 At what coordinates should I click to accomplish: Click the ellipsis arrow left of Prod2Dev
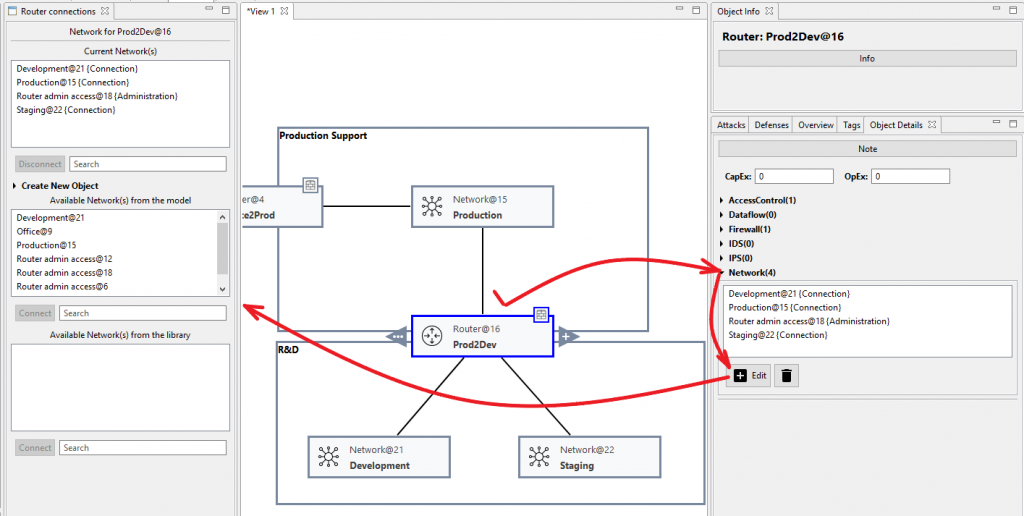(x=398, y=336)
